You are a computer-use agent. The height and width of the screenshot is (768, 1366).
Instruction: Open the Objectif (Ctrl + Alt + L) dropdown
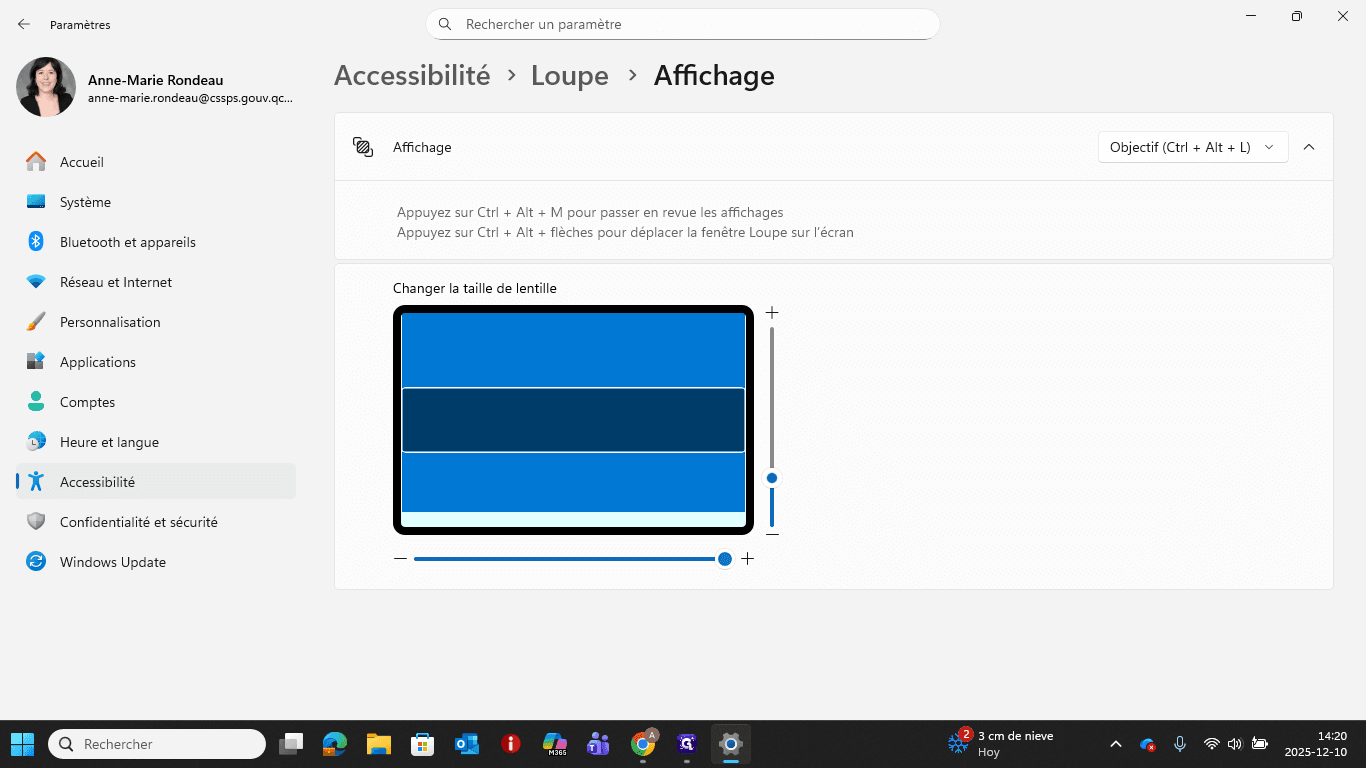click(x=1193, y=147)
